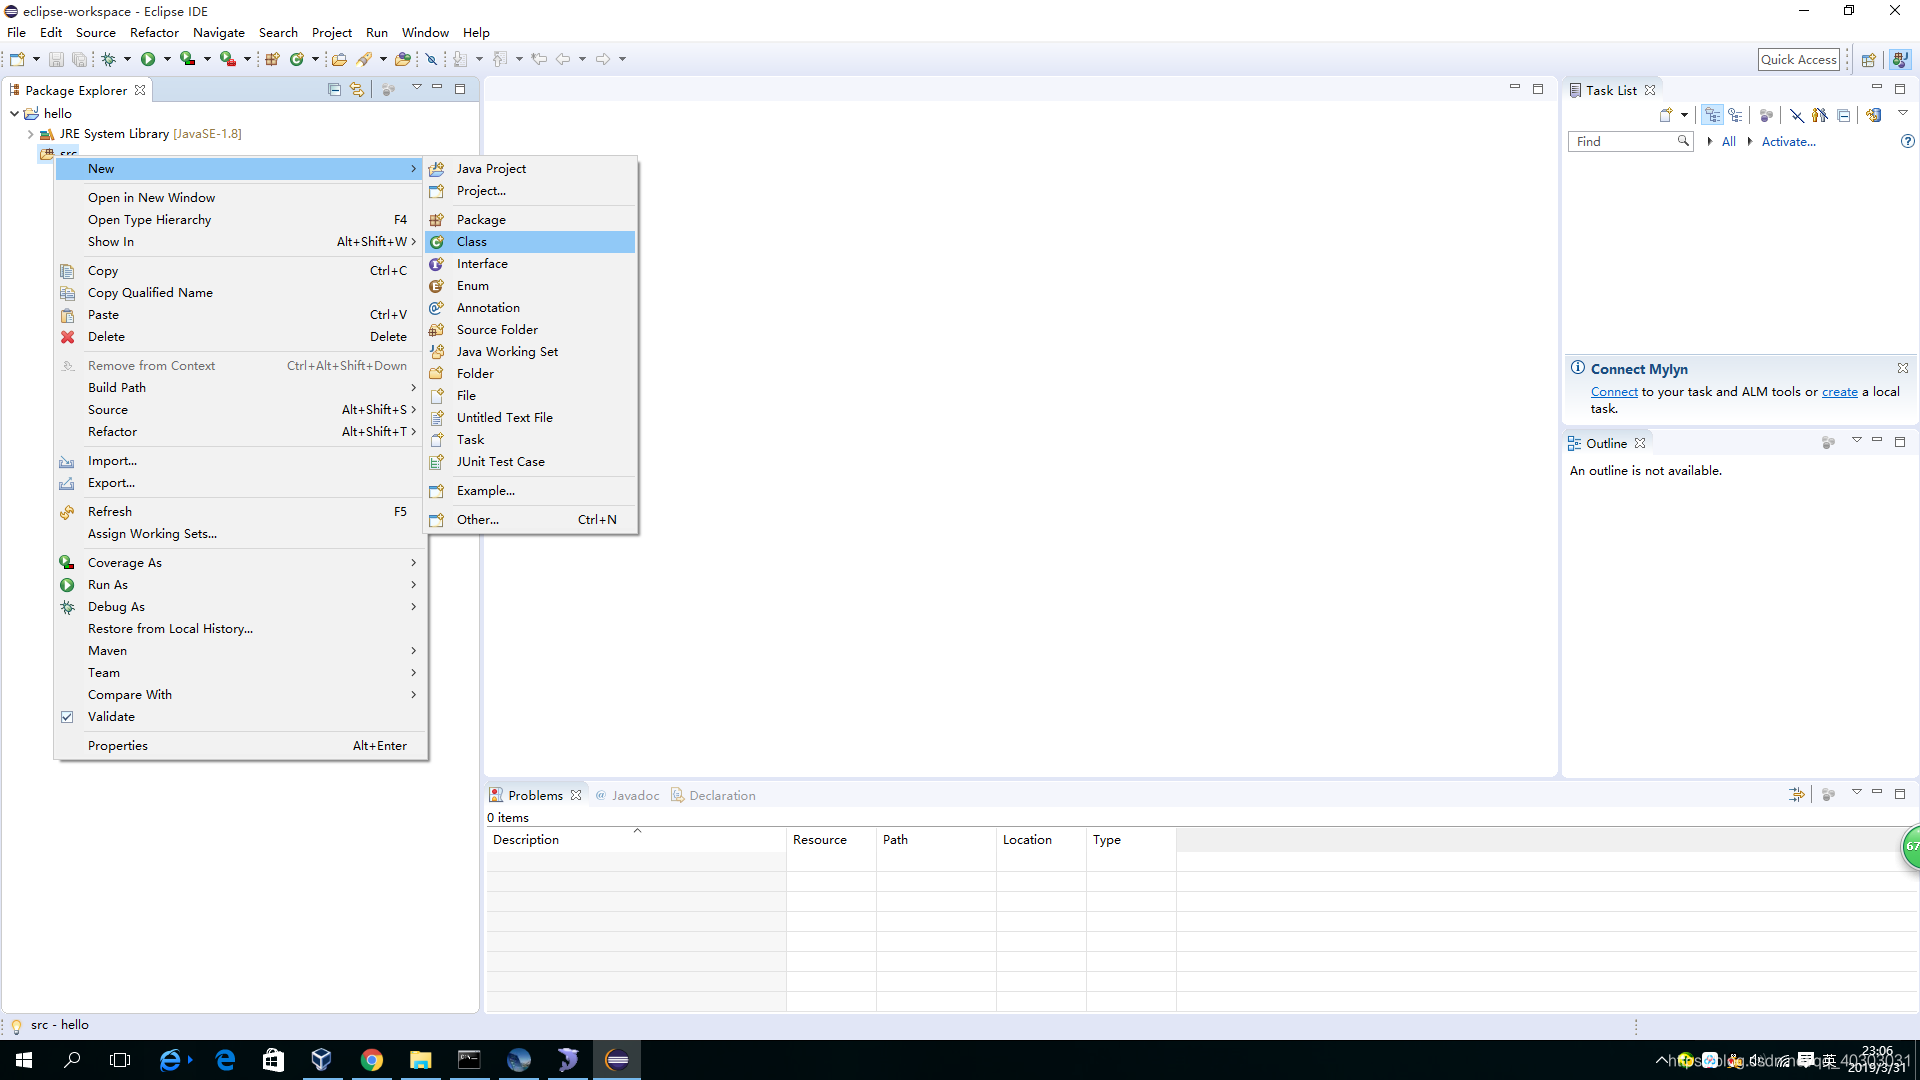Choose Properties in the context menu
This screenshot has height=1080, width=1920.
241,746
